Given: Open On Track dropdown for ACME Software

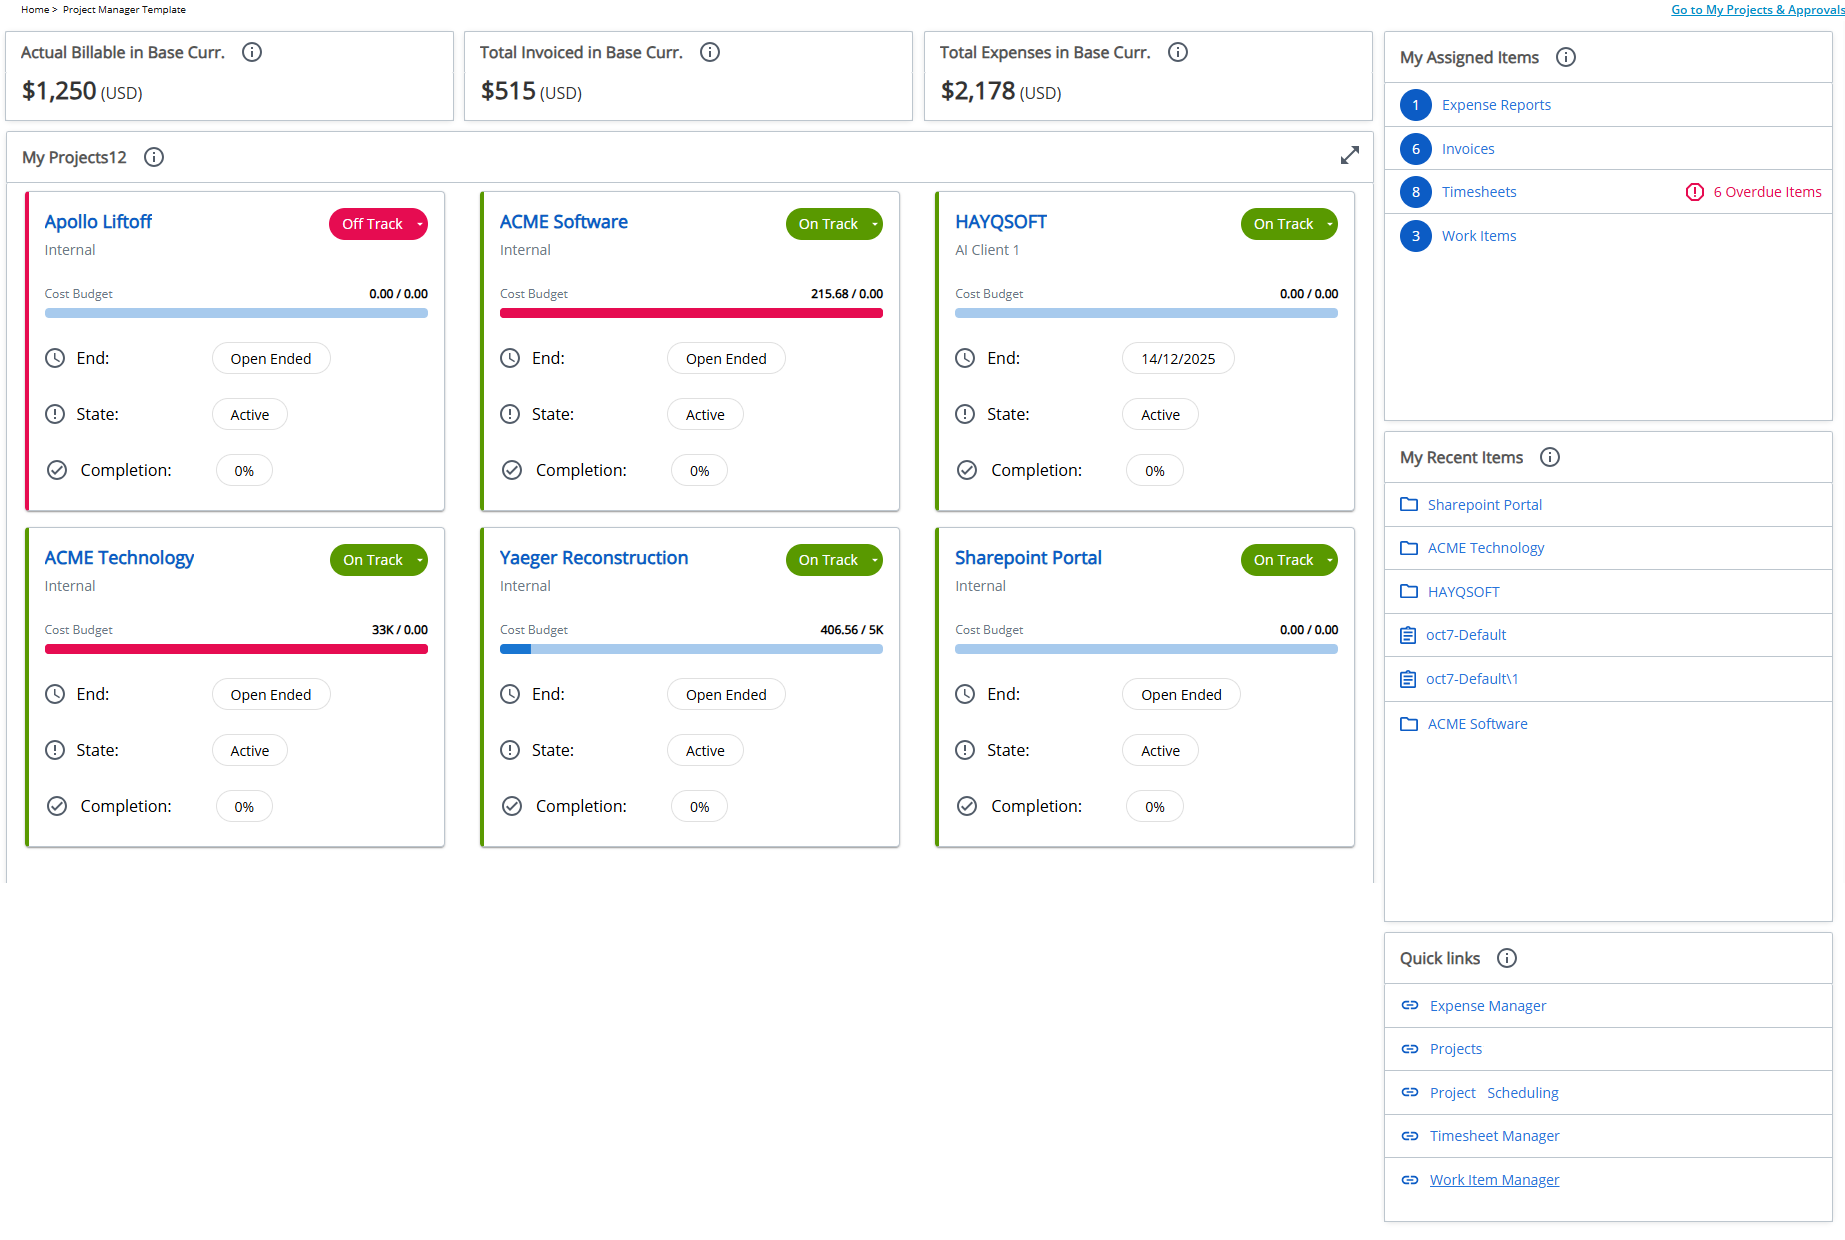Looking at the screenshot, I should [875, 224].
